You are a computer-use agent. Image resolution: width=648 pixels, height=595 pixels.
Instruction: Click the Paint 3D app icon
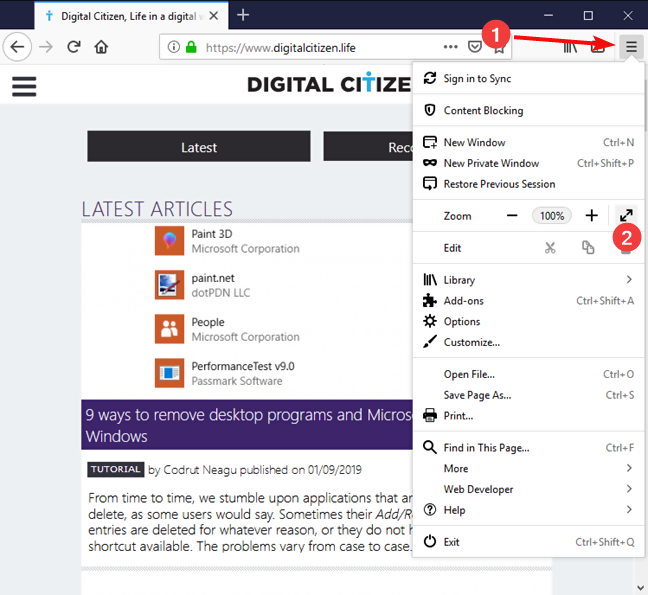169,241
